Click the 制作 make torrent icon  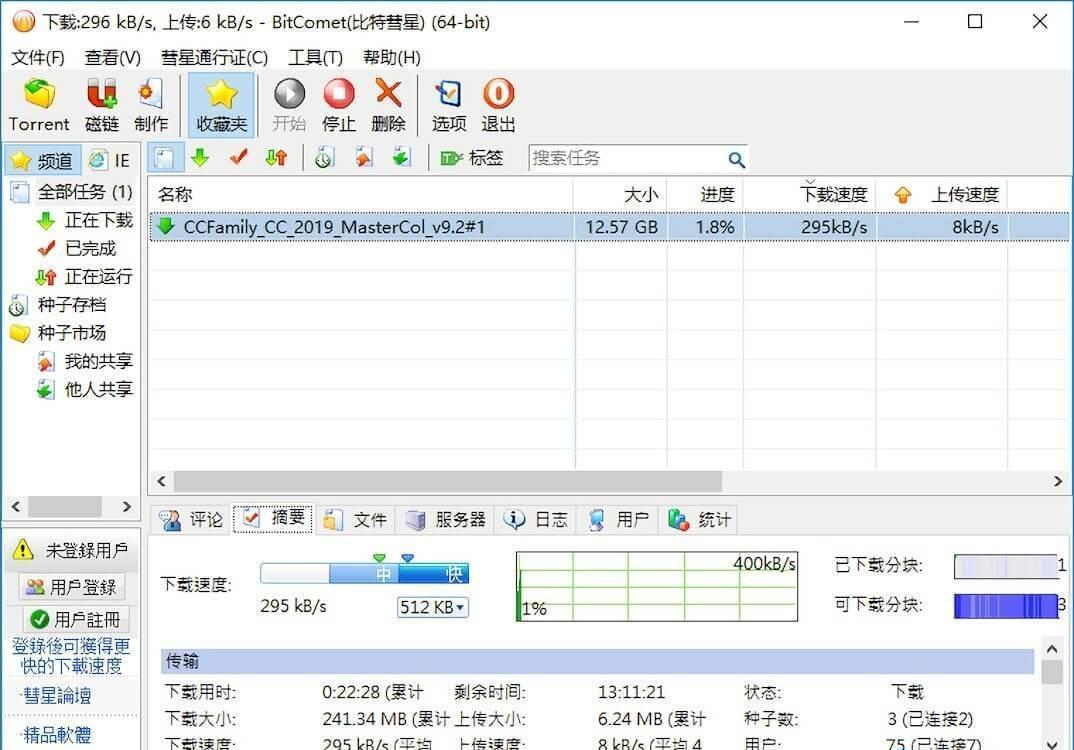tap(151, 105)
